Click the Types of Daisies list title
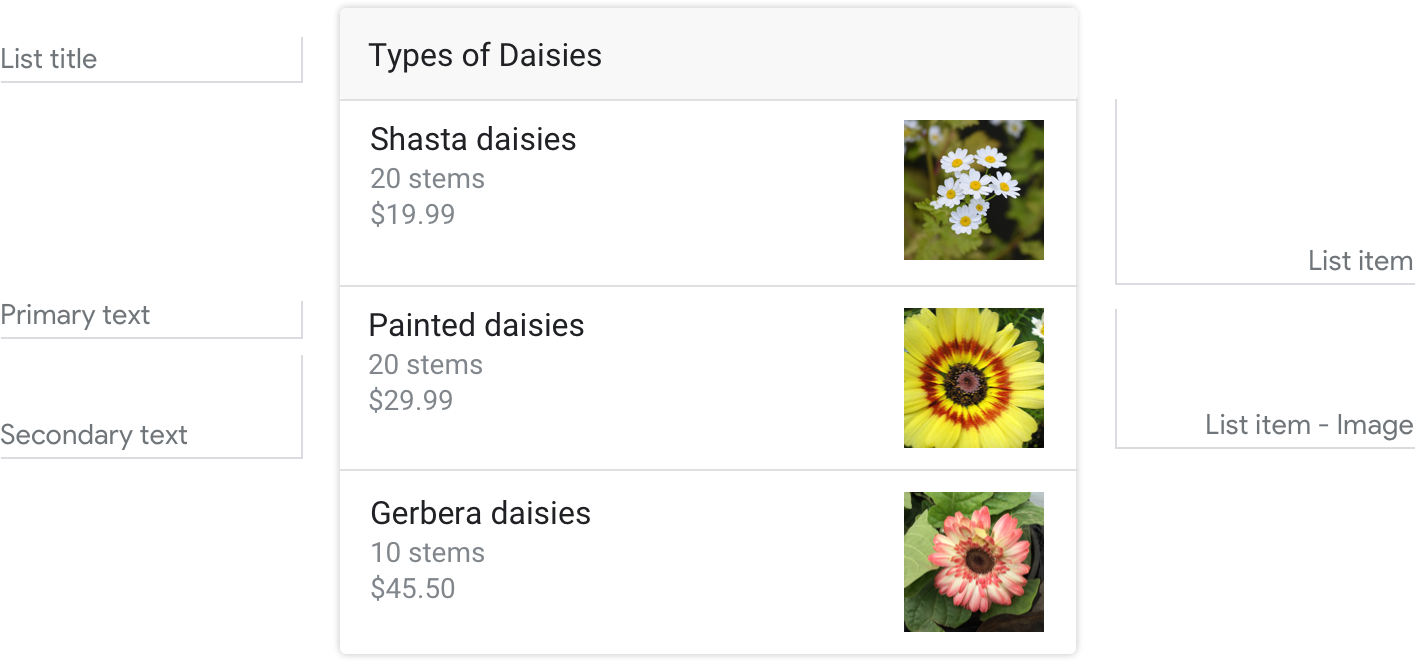Image resolution: width=1415 pixels, height=662 pixels. [485, 55]
